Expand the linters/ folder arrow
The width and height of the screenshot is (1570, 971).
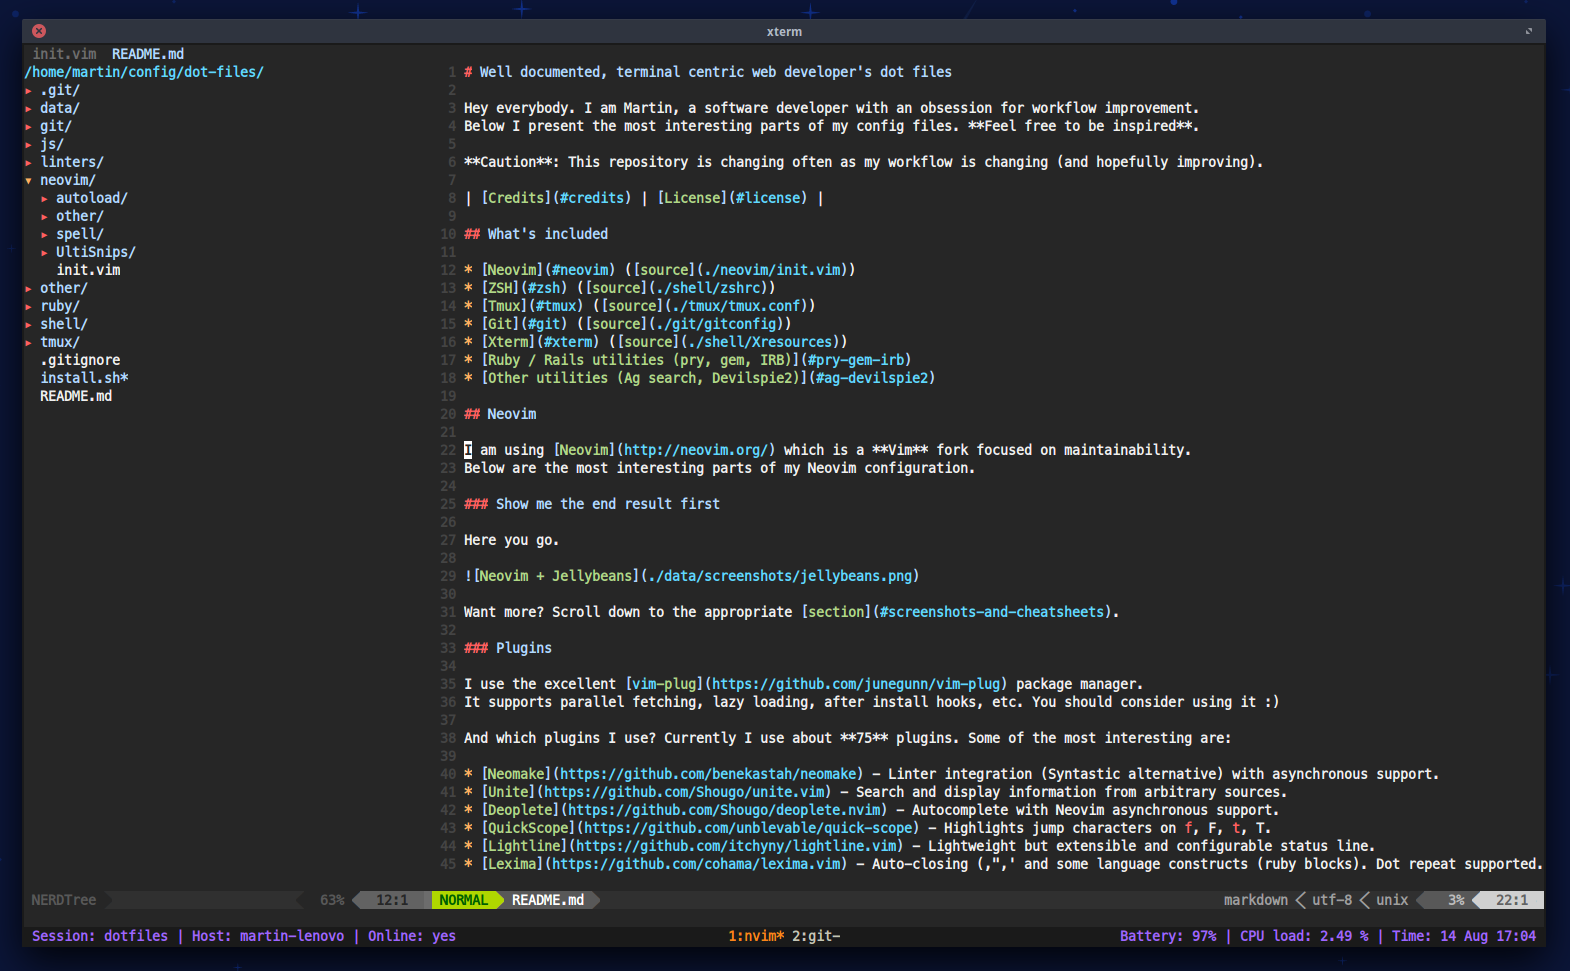(x=29, y=163)
